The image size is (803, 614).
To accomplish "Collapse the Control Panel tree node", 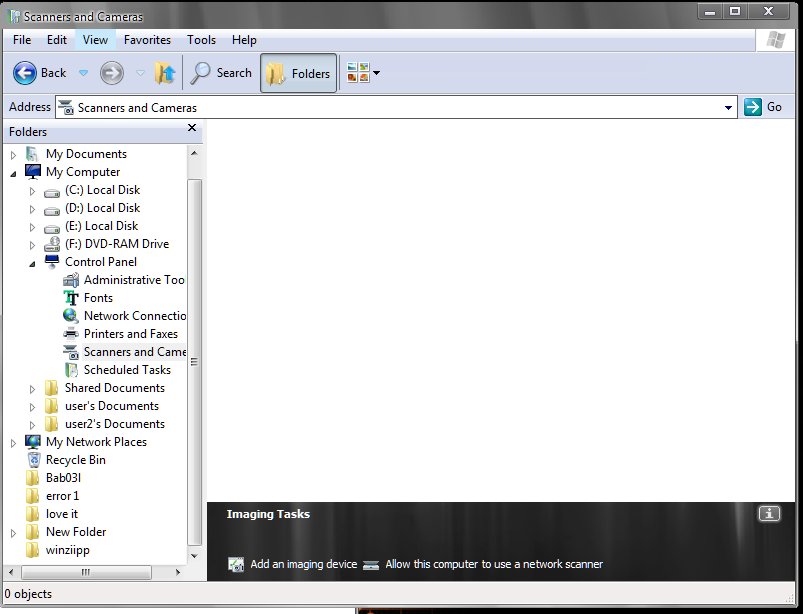I will [x=32, y=262].
